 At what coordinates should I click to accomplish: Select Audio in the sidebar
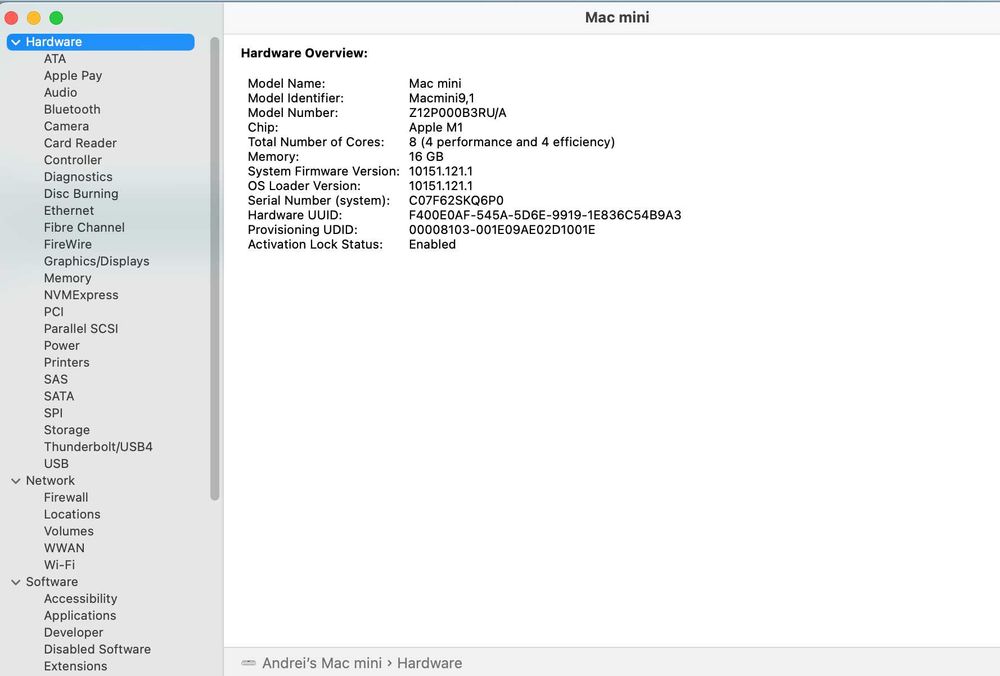click(x=61, y=92)
